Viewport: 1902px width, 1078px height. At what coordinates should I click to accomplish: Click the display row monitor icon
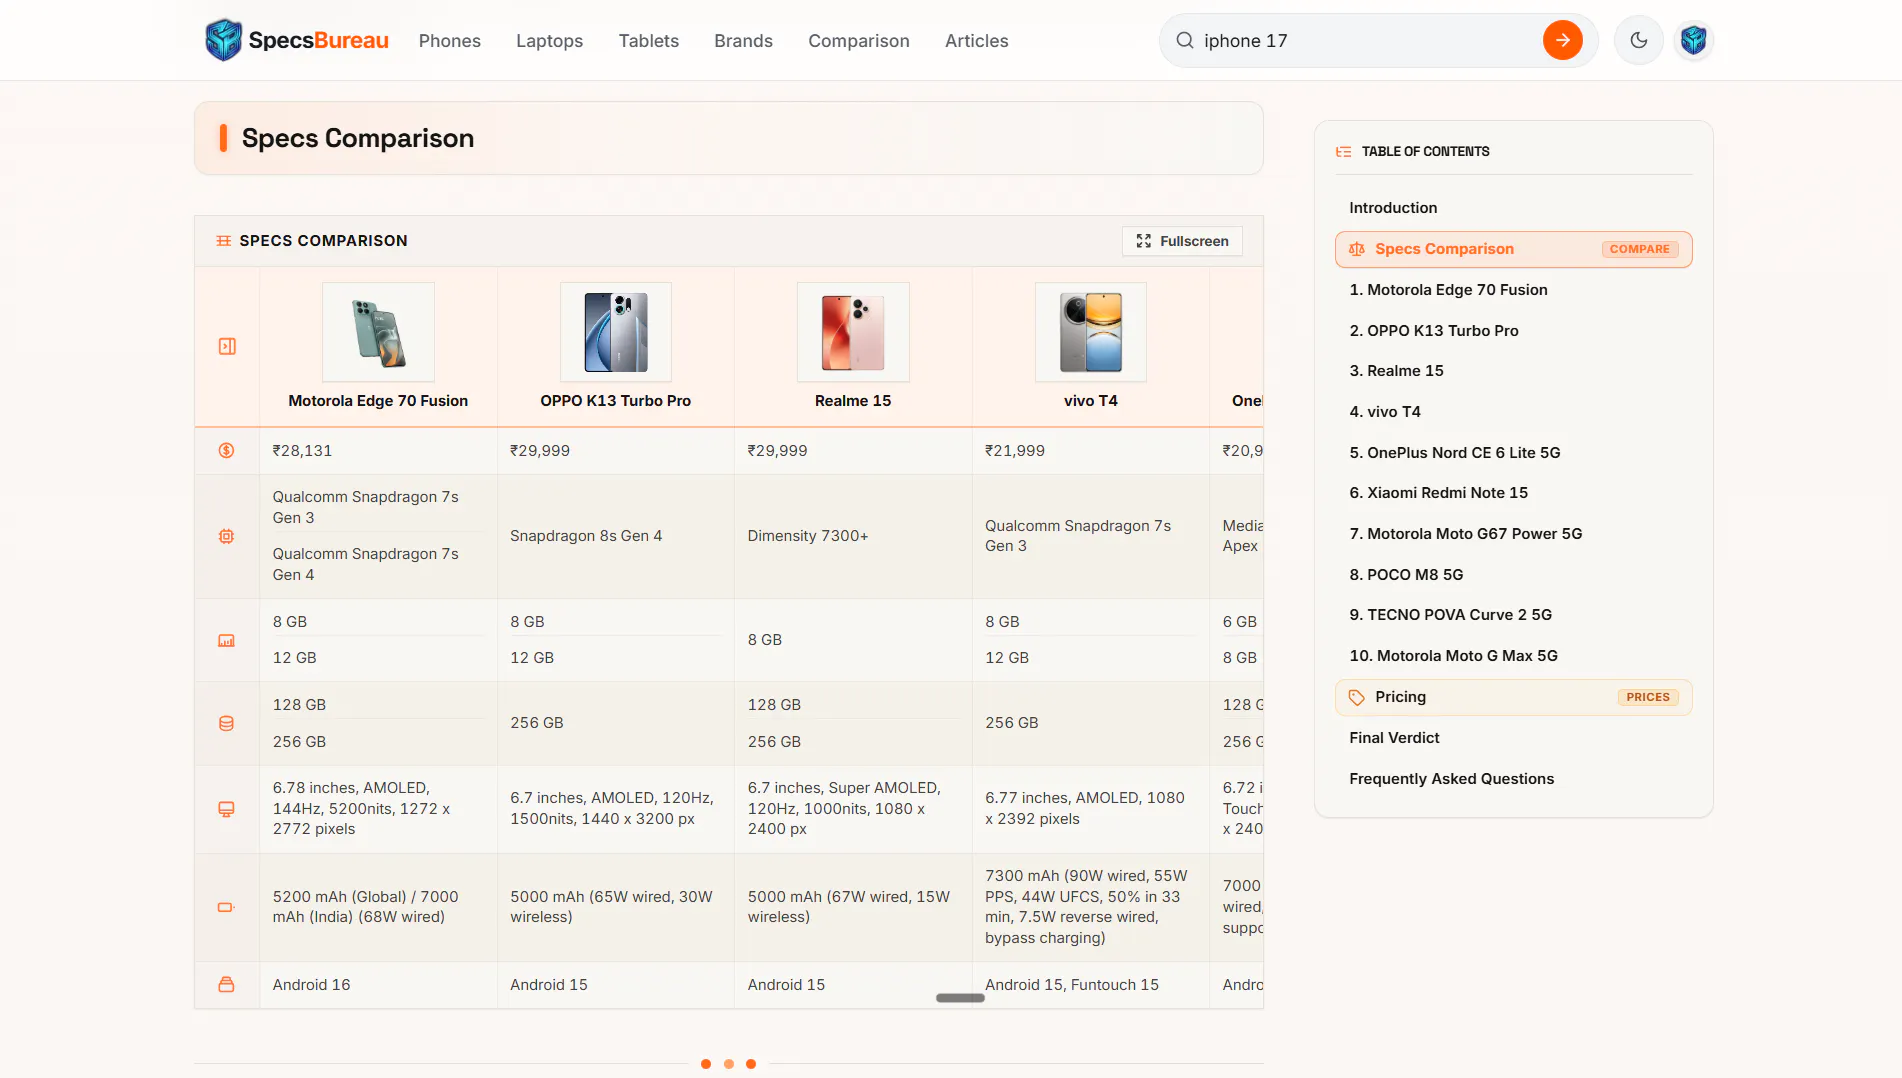click(x=227, y=809)
